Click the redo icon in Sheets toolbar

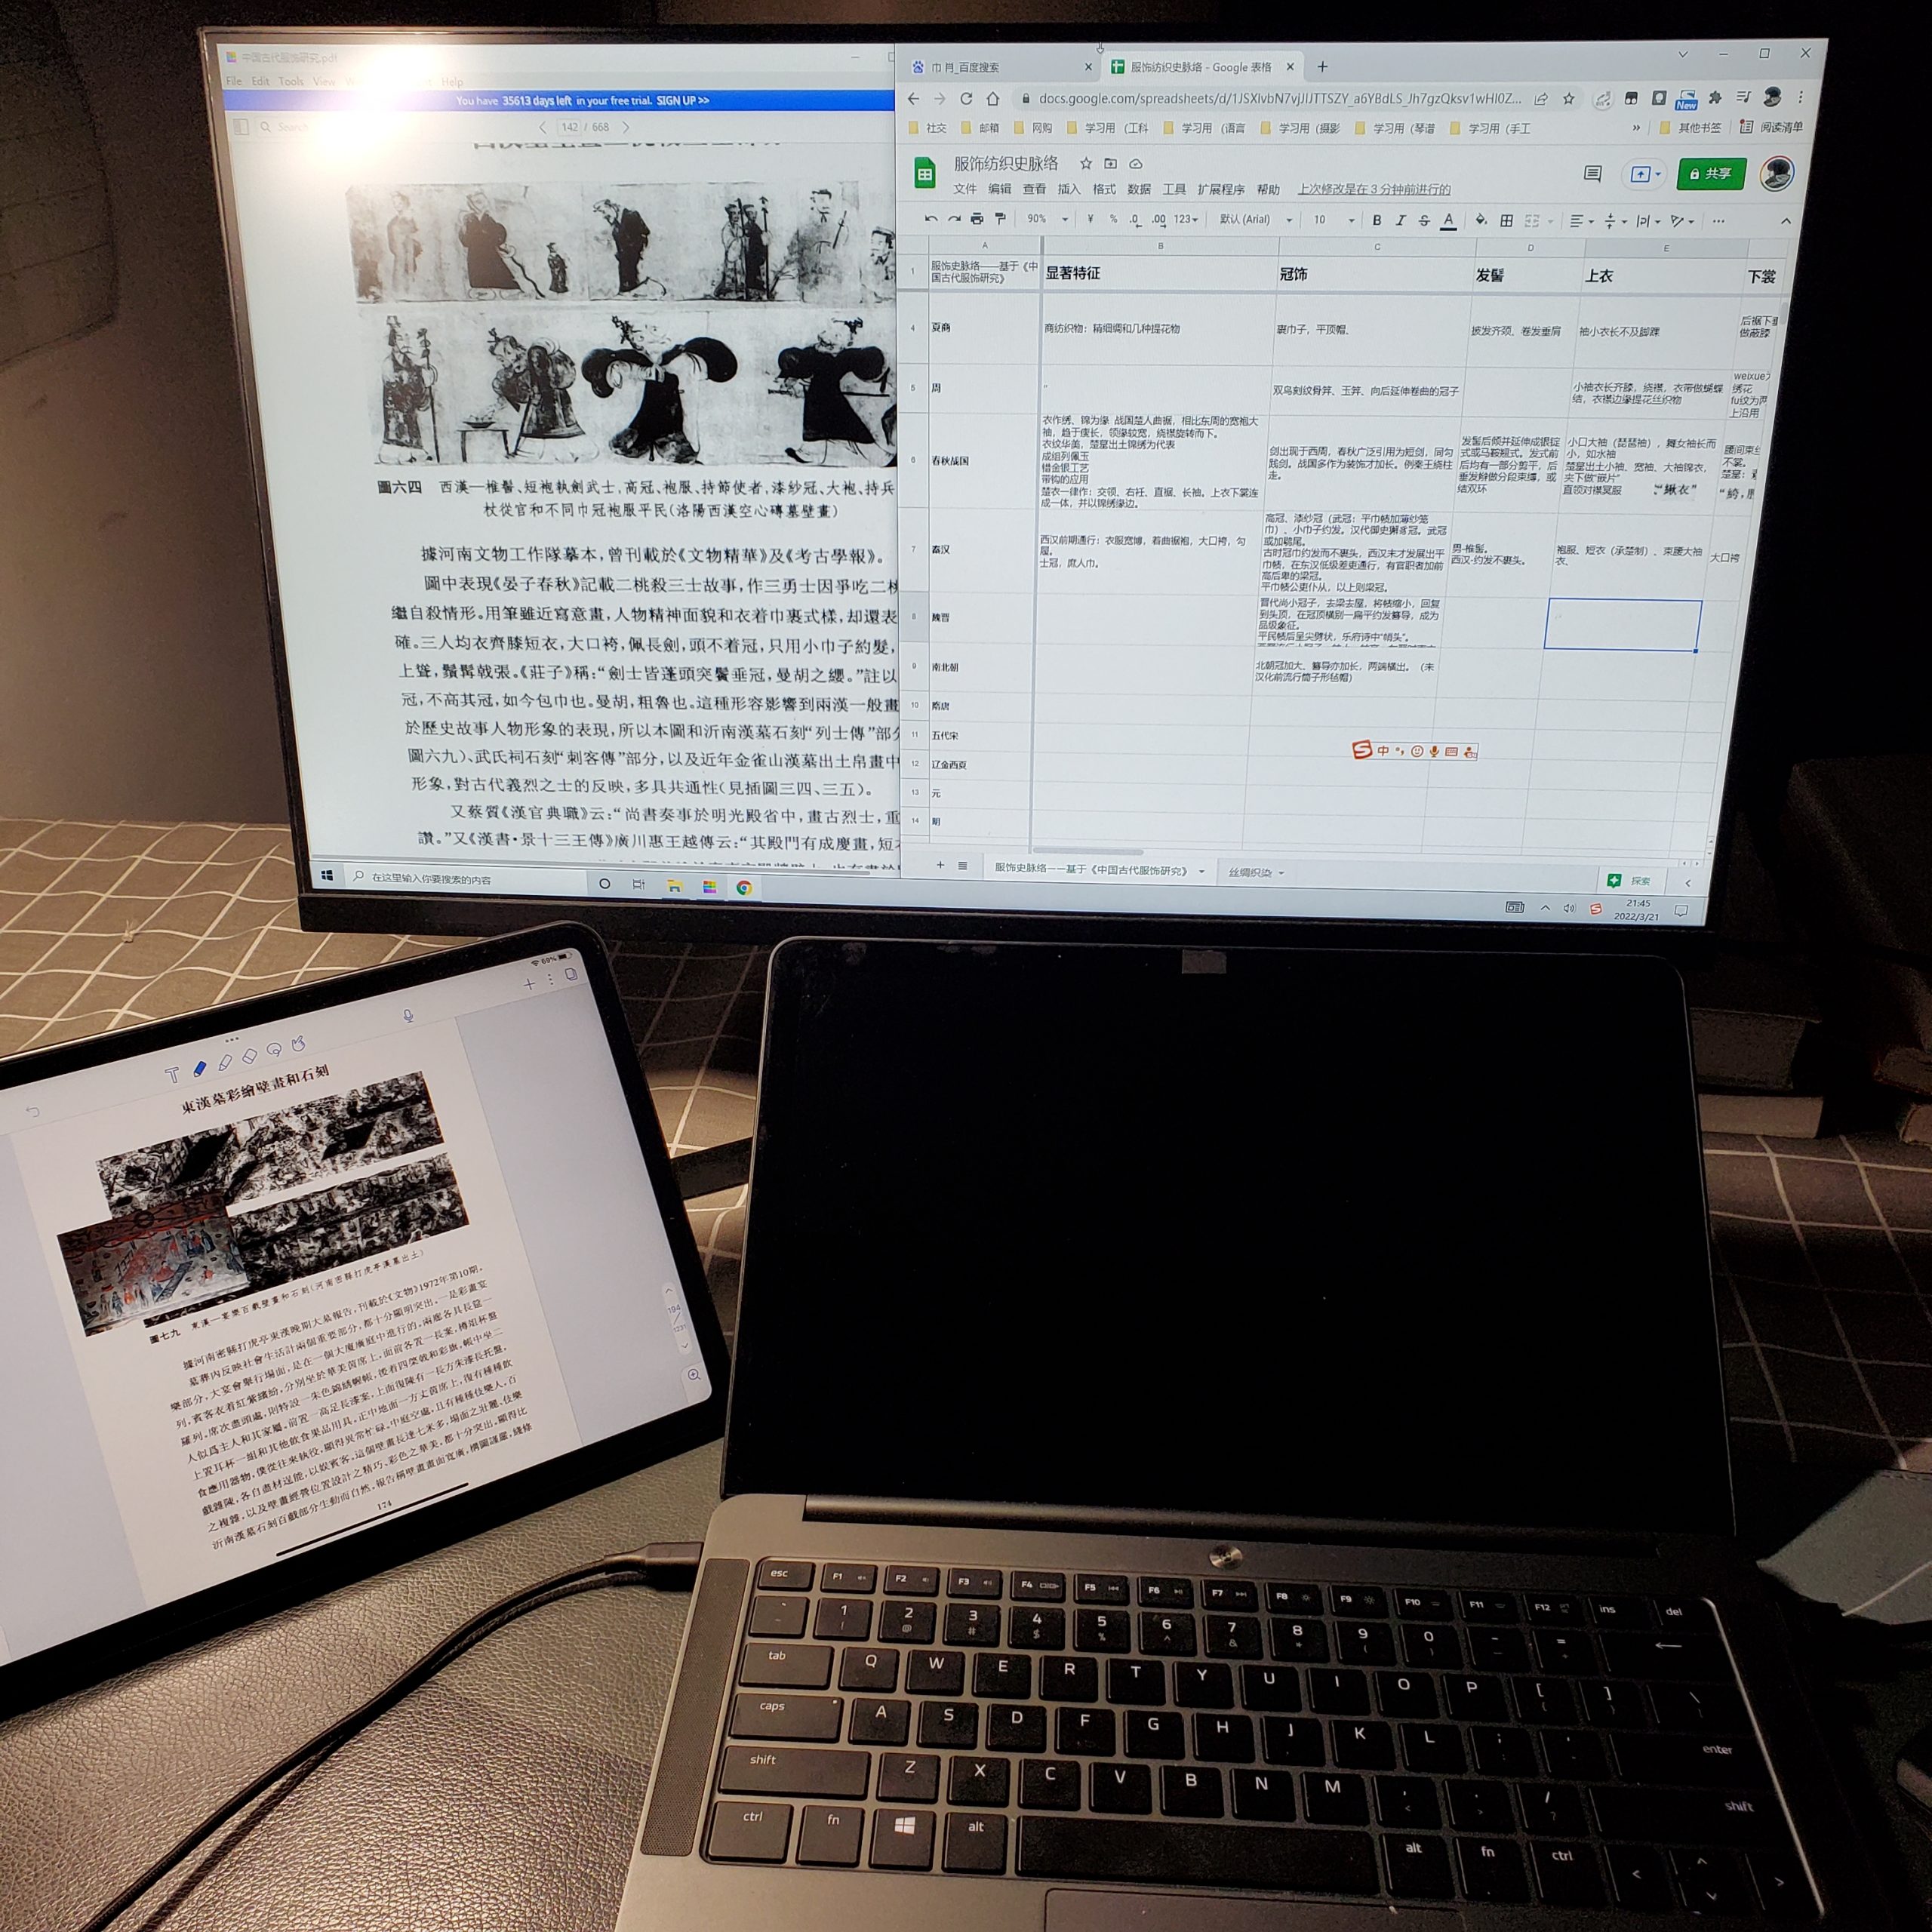954,218
